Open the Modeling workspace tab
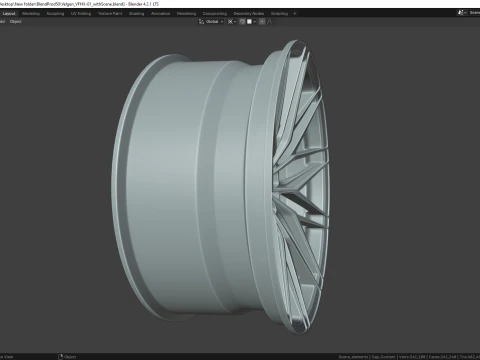 (x=31, y=14)
